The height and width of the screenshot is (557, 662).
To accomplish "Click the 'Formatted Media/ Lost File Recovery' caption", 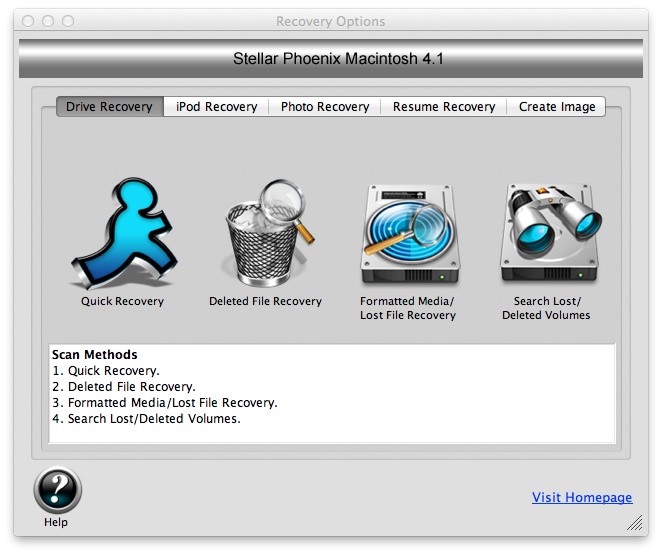I will click(407, 308).
